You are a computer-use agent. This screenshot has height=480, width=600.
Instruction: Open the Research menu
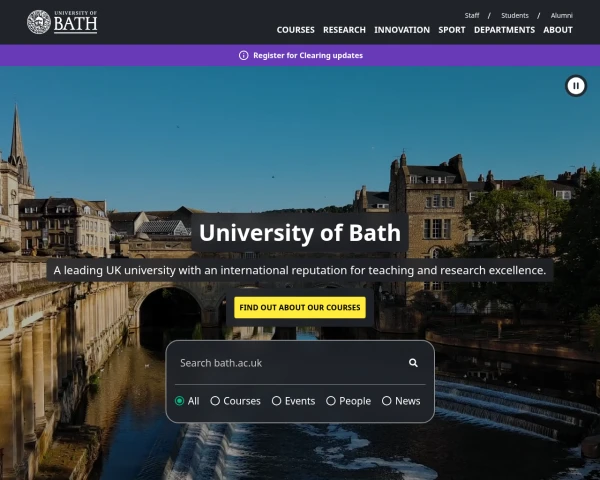344,30
